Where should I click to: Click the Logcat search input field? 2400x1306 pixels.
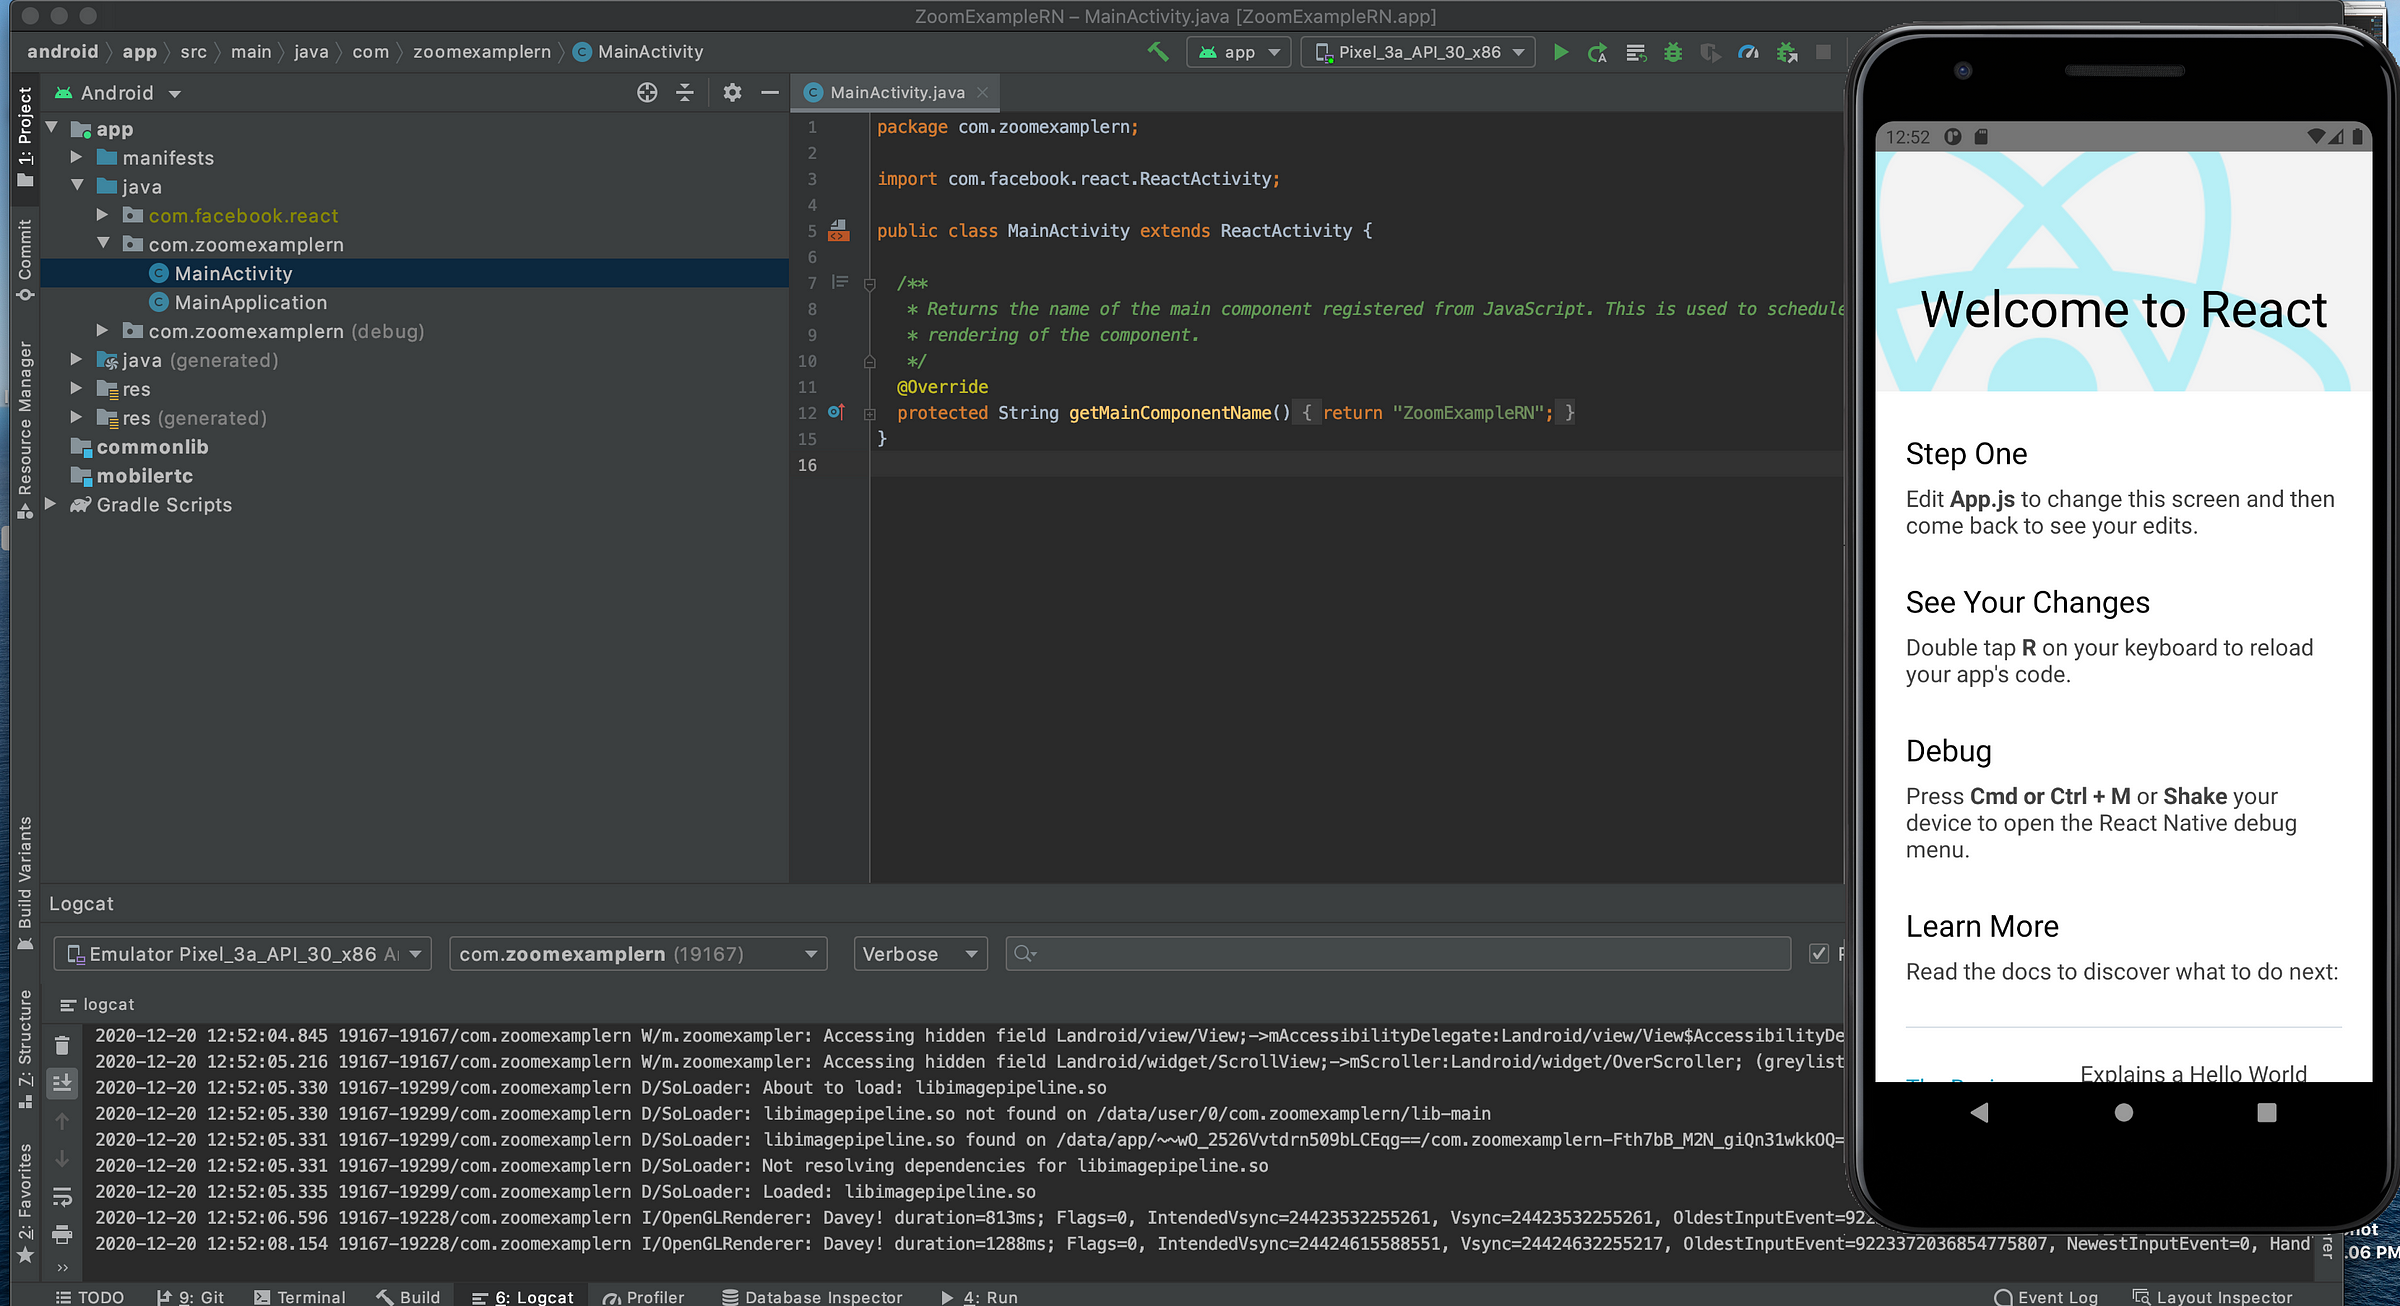coord(1400,954)
